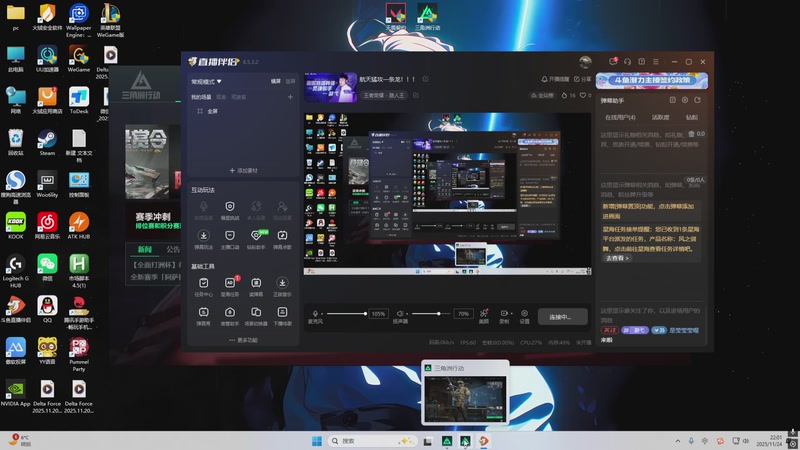Open the 正版音乐 music download icon

pos(282,283)
